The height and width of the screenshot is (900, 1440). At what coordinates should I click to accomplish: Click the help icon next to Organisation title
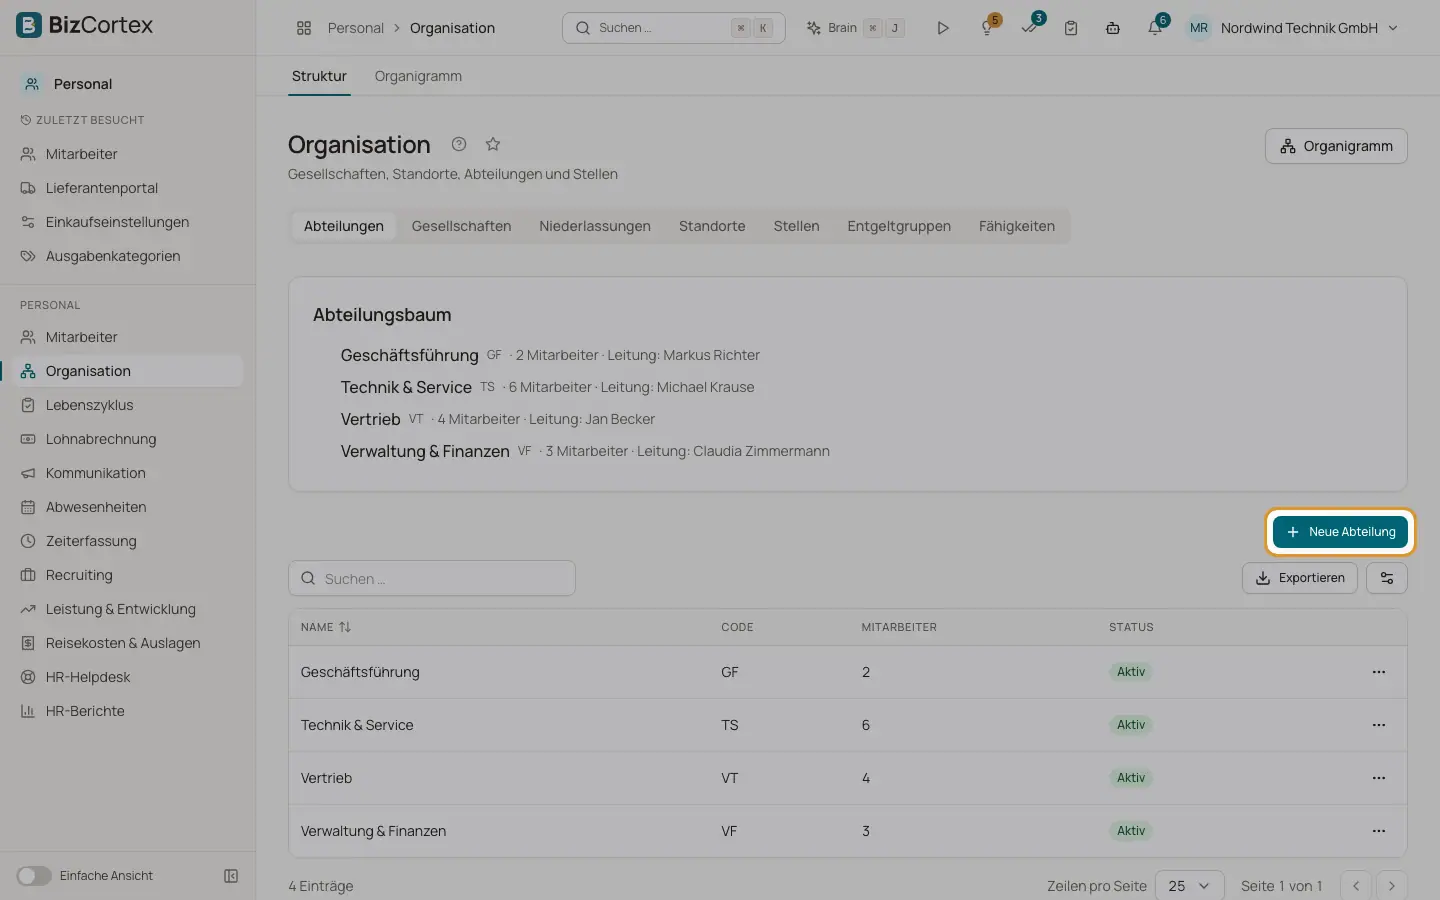click(x=459, y=144)
